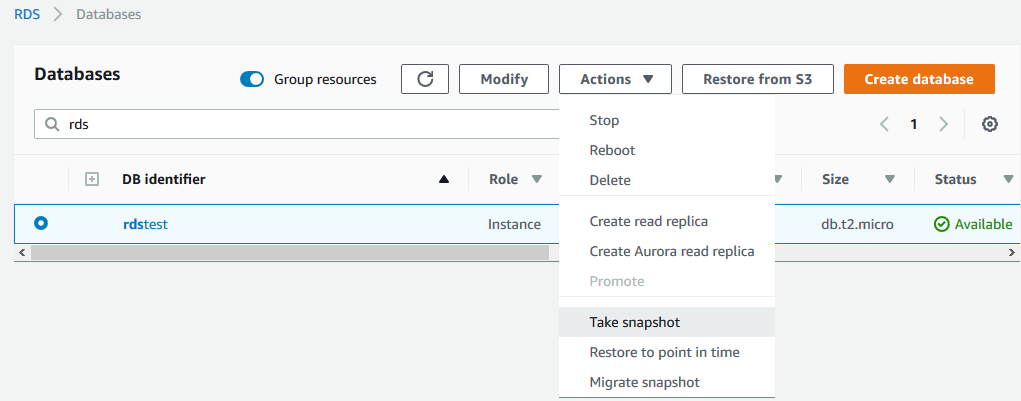Go to the next results page arrow
Viewport: 1021px width, 401px height.
pyautogui.click(x=943, y=124)
